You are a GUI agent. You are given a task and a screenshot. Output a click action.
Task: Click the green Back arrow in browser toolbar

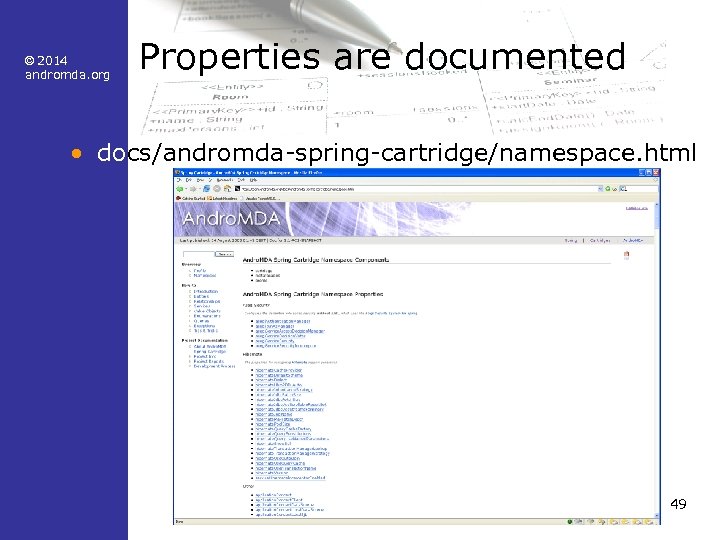pos(180,189)
